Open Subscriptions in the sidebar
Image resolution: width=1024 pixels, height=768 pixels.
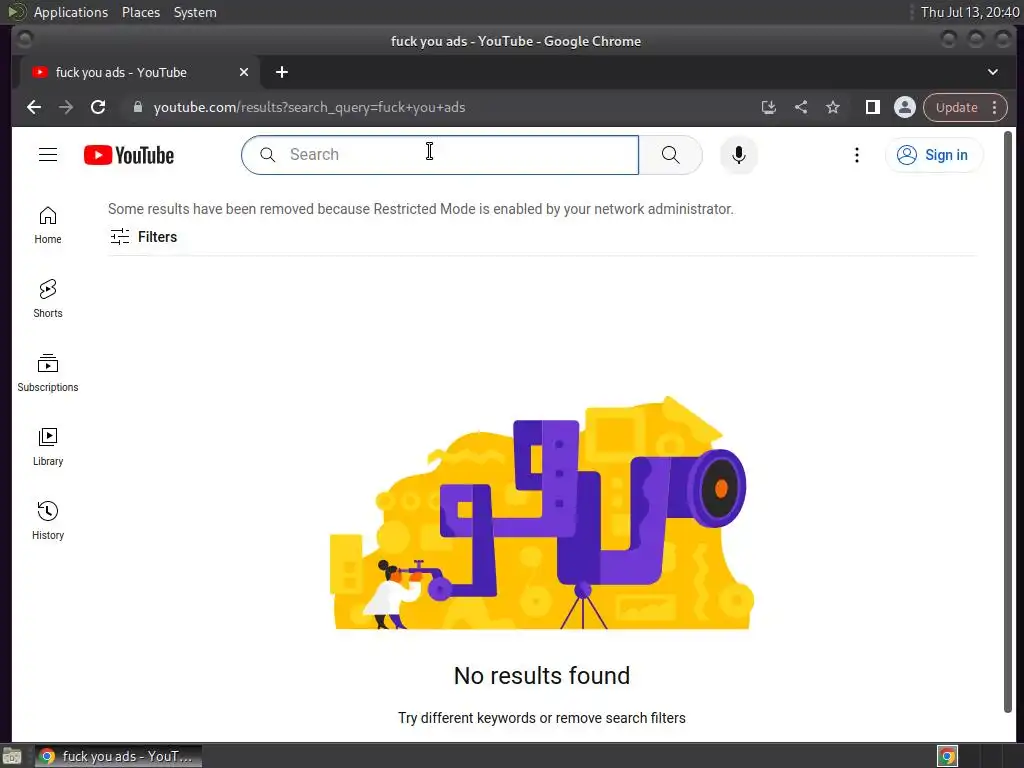pos(48,373)
